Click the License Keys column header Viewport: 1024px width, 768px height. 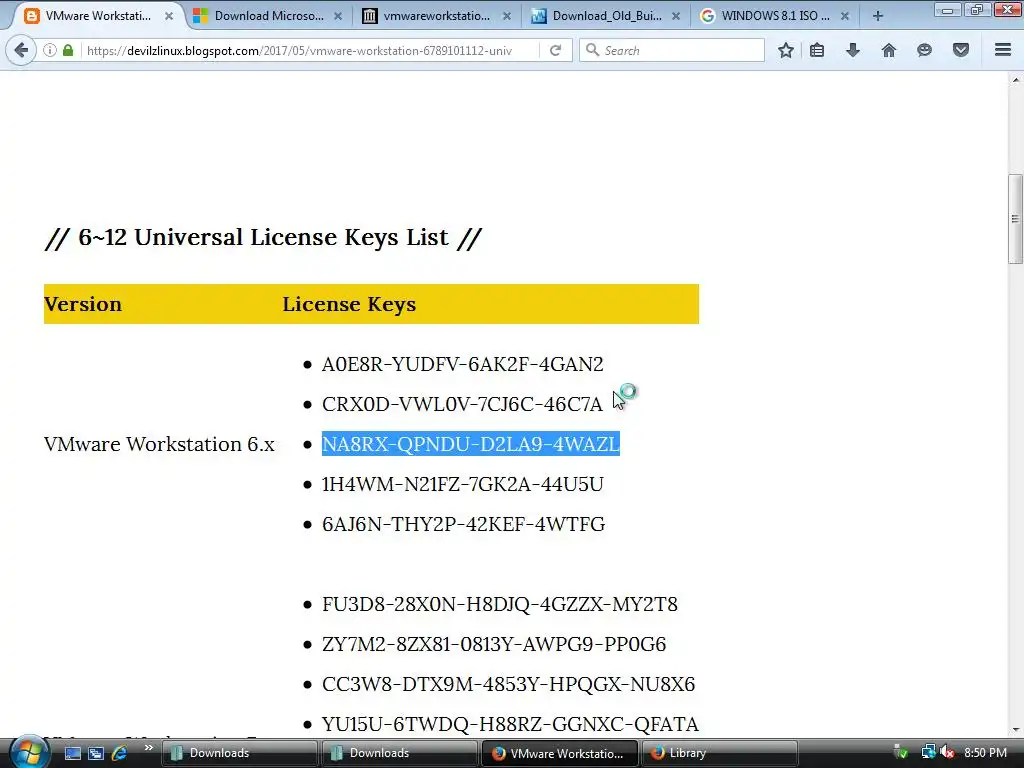[x=349, y=304]
